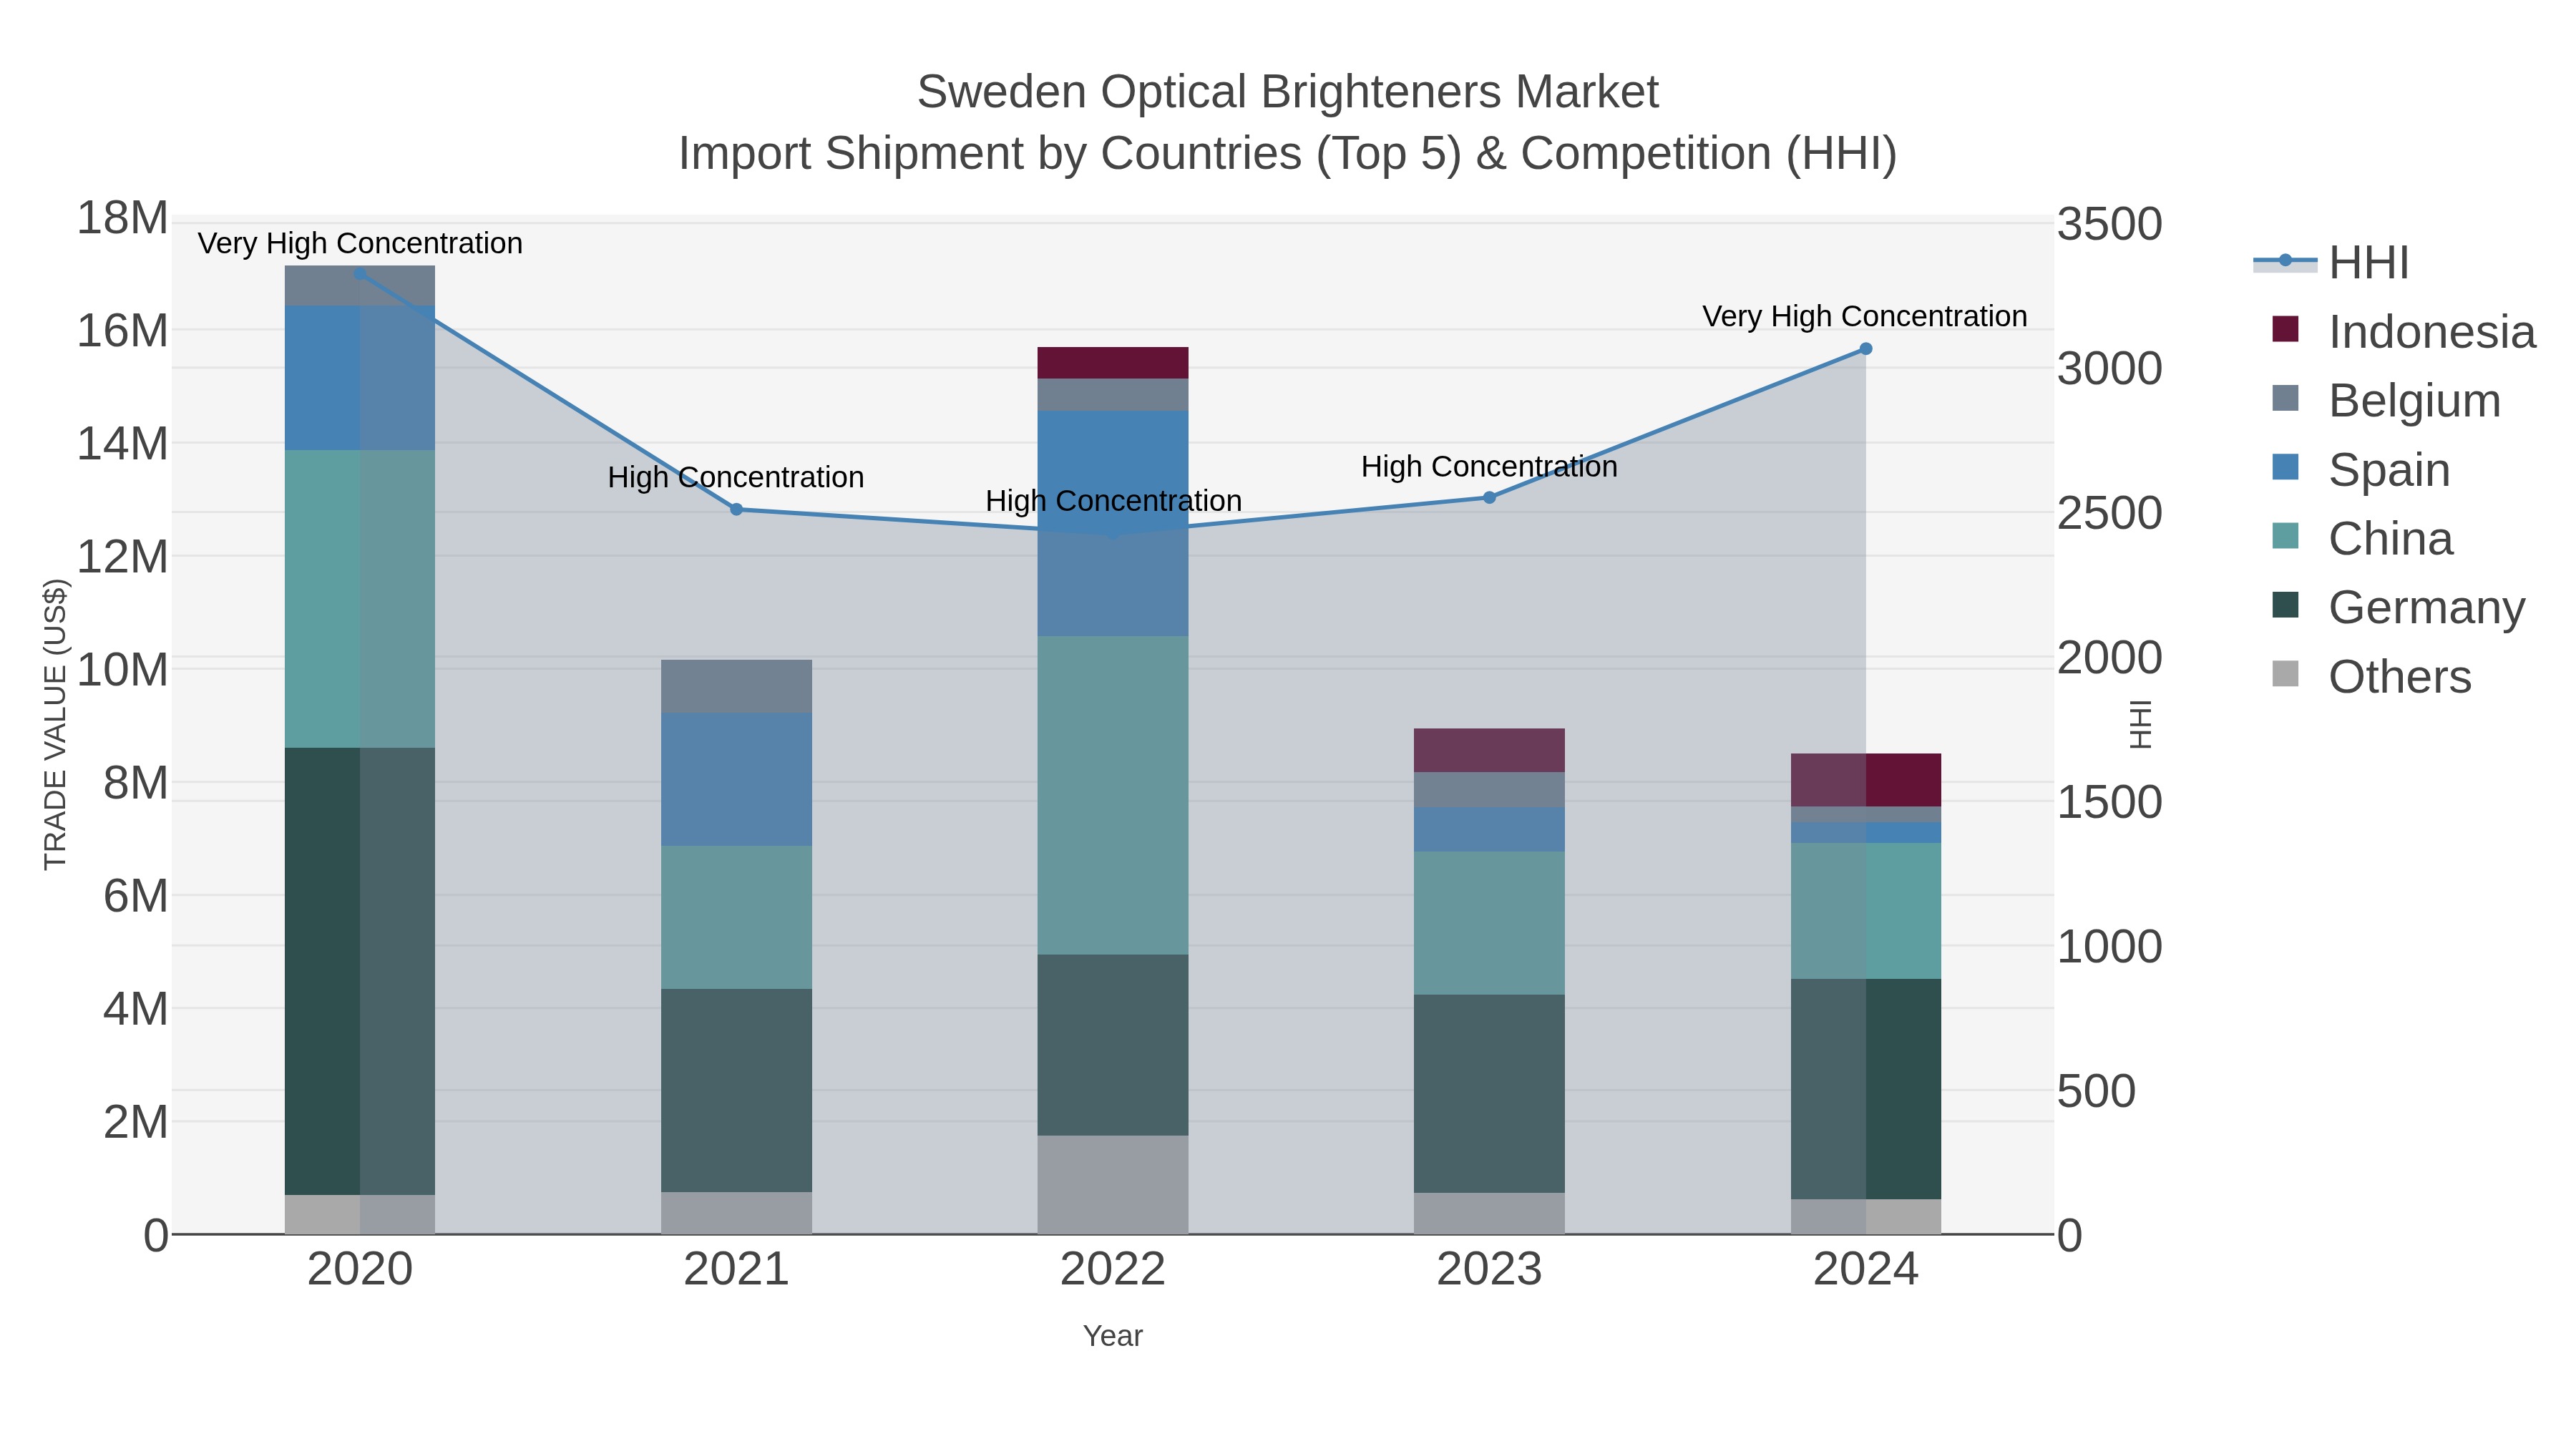Click the 'Very High Concentration' annotation above 2020

tap(360, 243)
